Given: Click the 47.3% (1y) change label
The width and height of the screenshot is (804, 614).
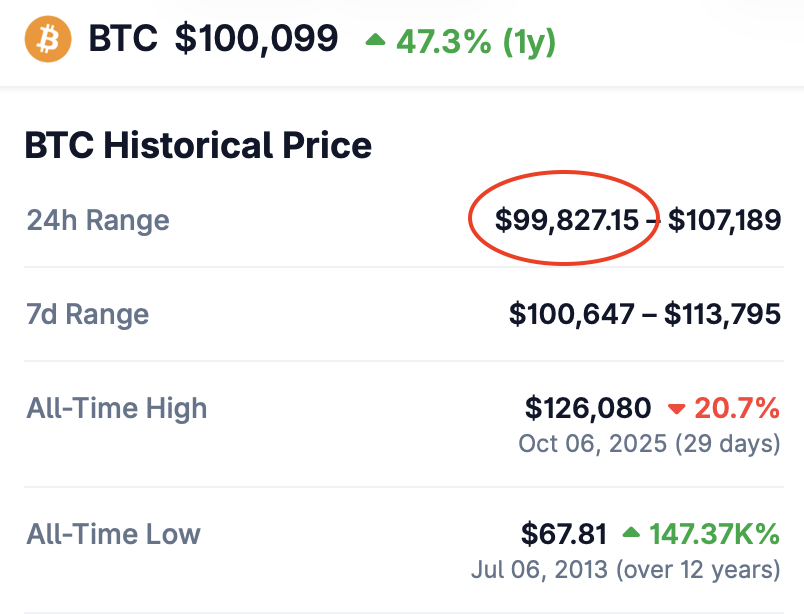Looking at the screenshot, I should coord(475,41).
